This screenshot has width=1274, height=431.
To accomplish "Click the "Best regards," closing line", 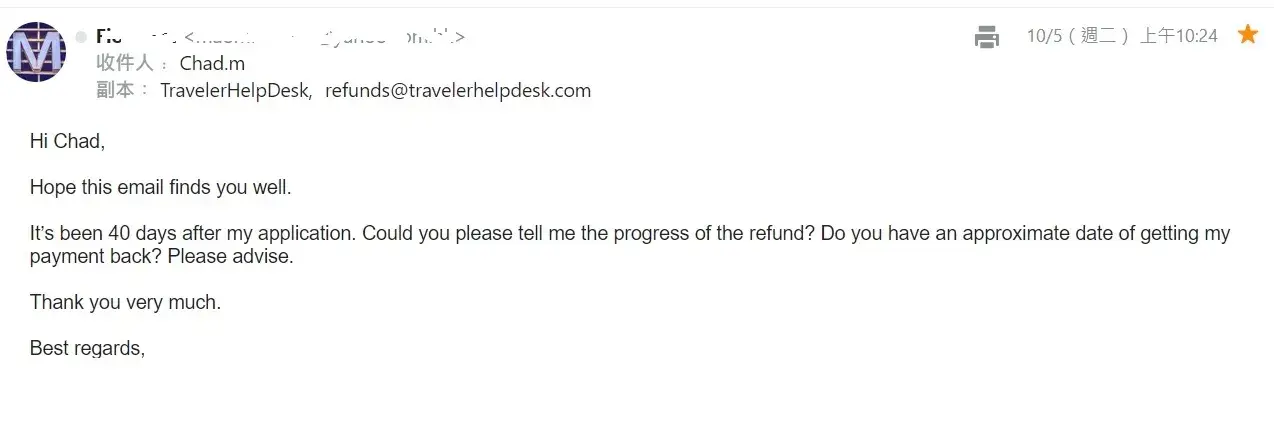I will pyautogui.click(x=88, y=348).
